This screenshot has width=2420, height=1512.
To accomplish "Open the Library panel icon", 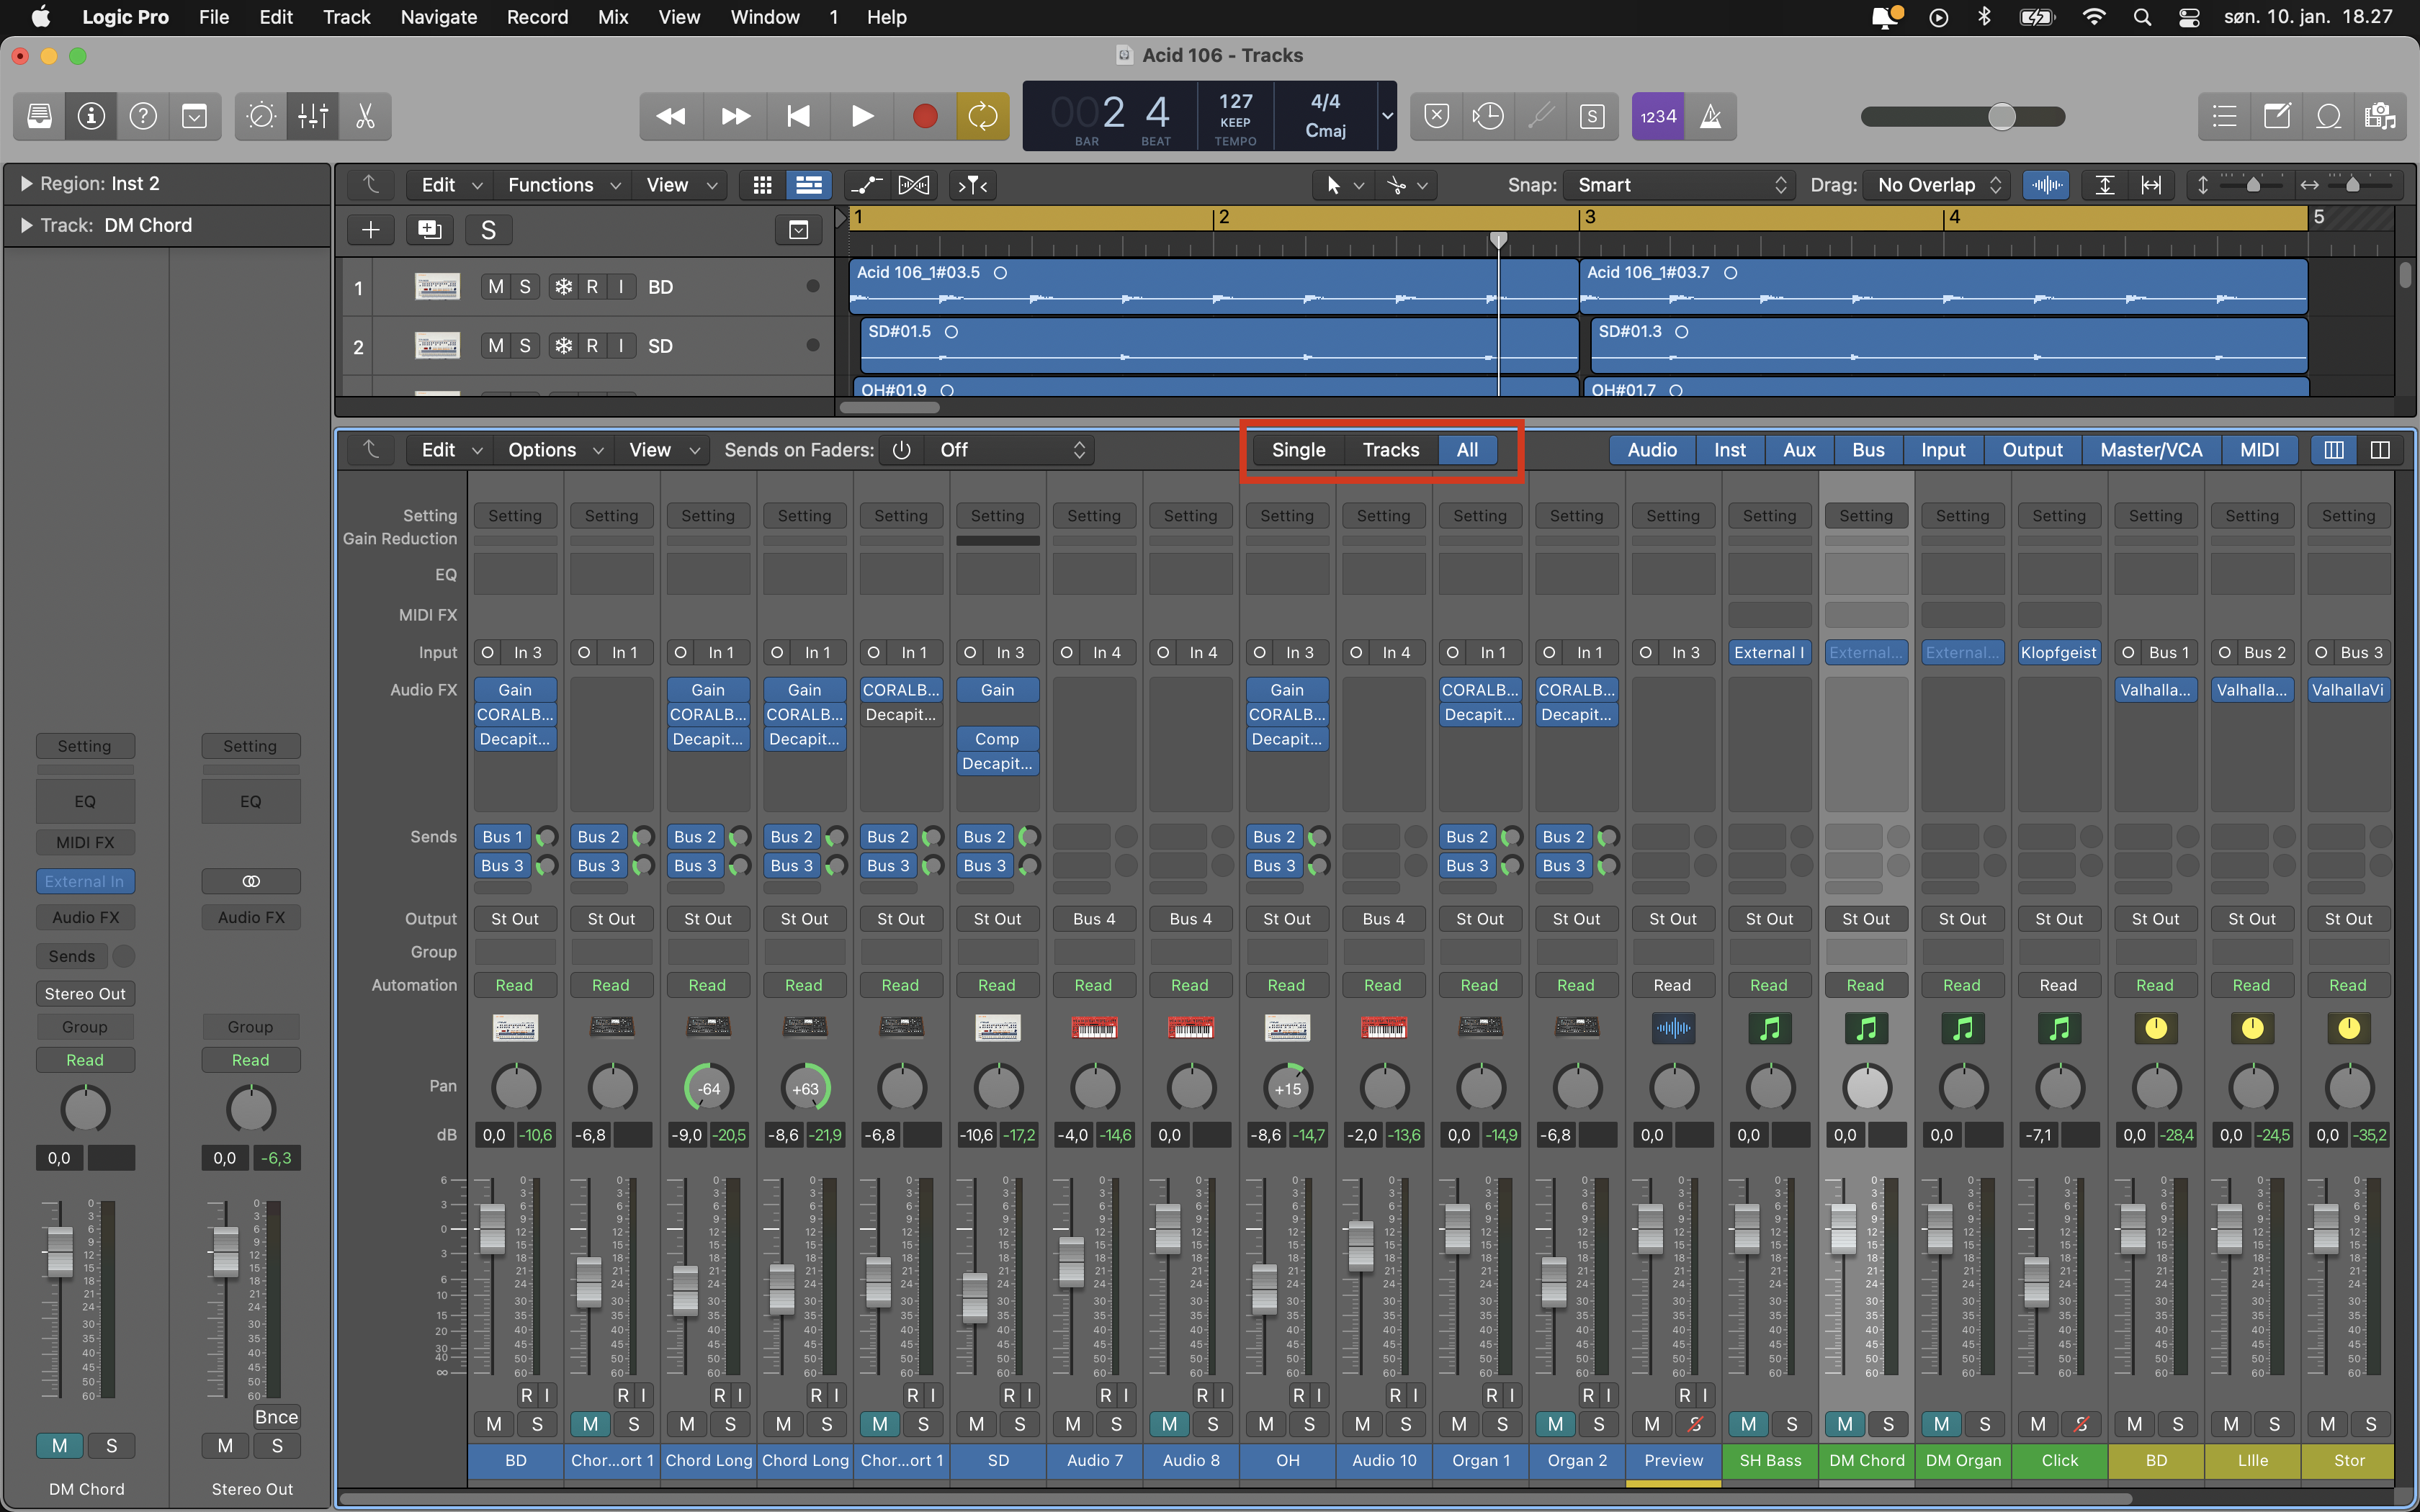I will (x=39, y=117).
